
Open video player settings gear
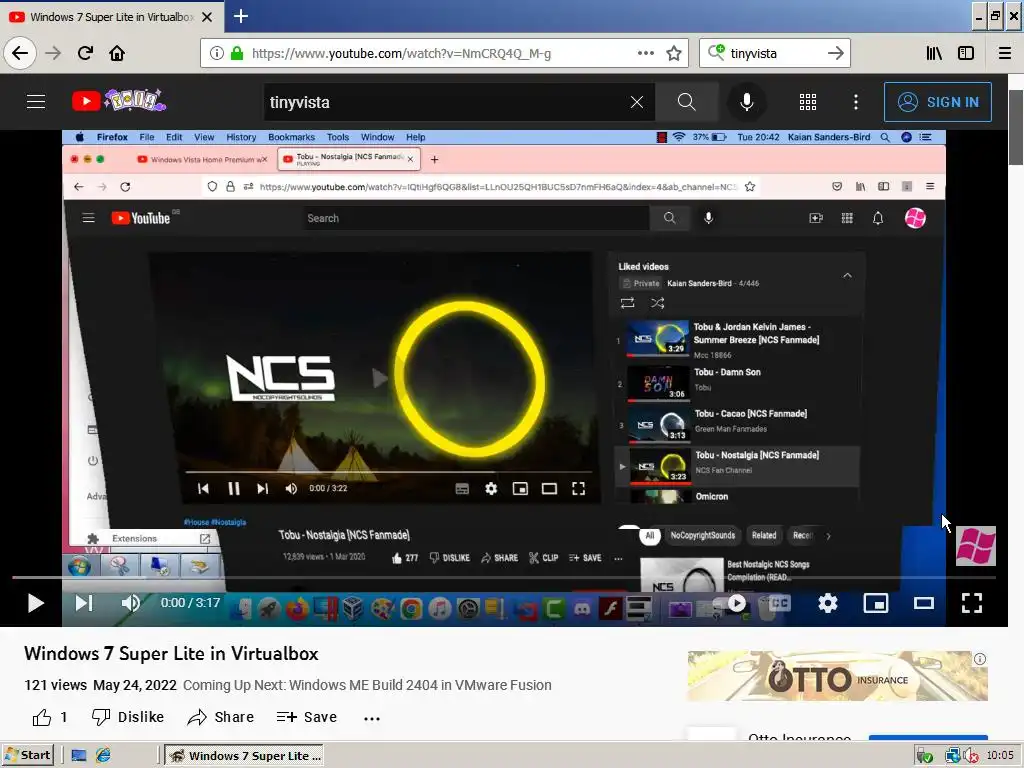(x=827, y=603)
